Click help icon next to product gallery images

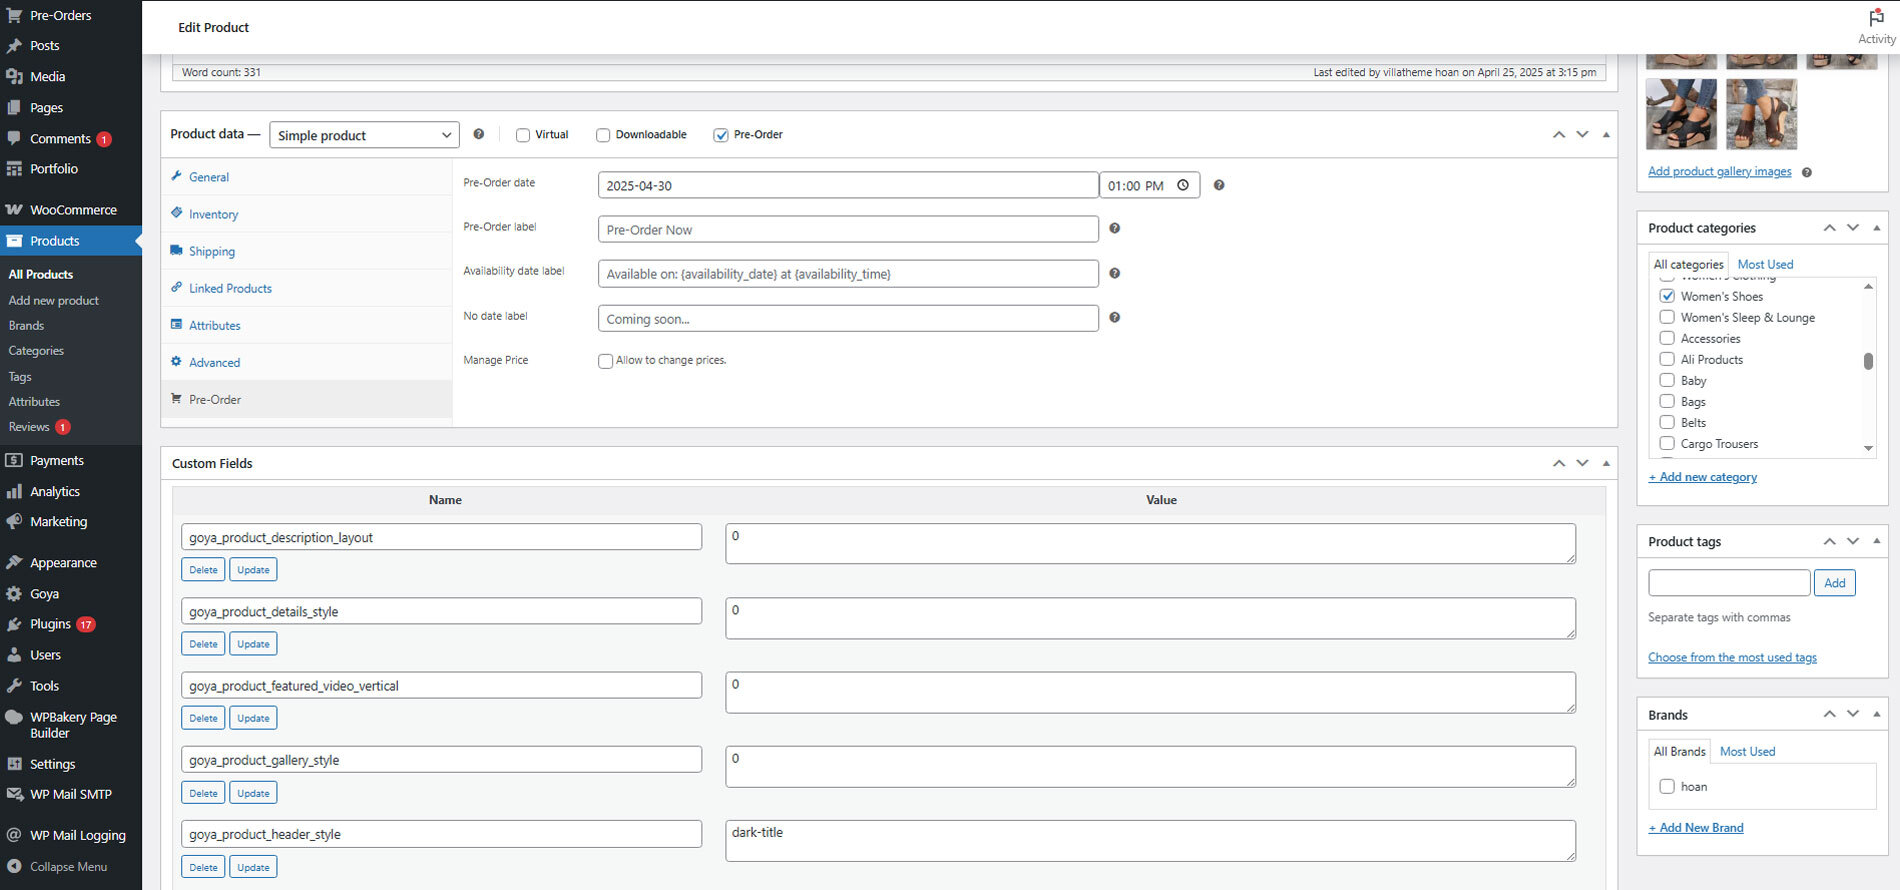(1807, 172)
